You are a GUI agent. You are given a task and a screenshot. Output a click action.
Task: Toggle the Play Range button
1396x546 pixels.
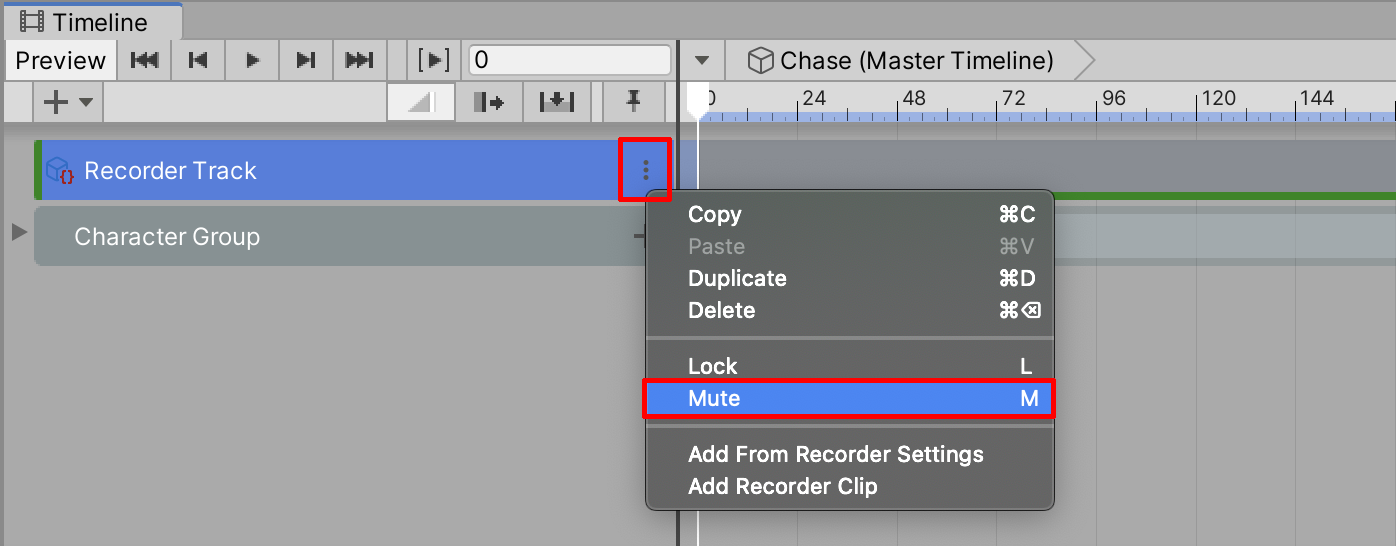pos(434,61)
